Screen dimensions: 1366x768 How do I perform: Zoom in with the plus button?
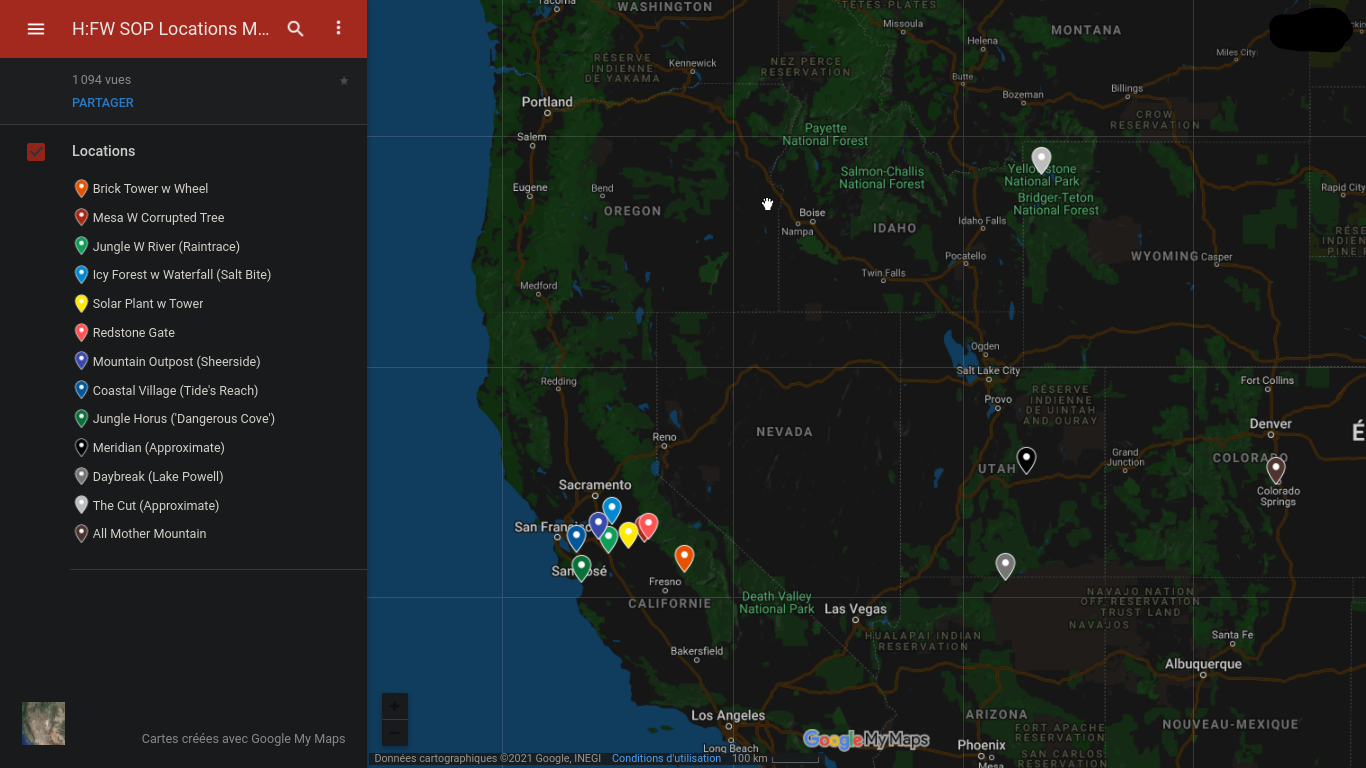pyautogui.click(x=394, y=706)
